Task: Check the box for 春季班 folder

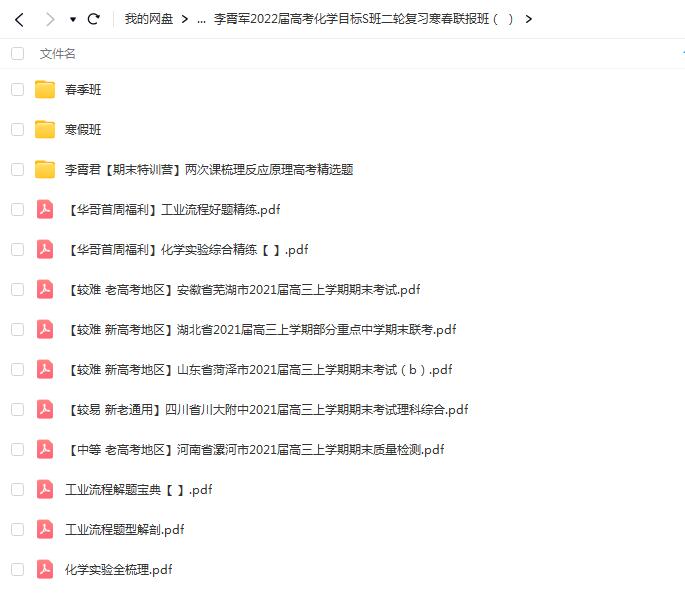Action: (17, 89)
